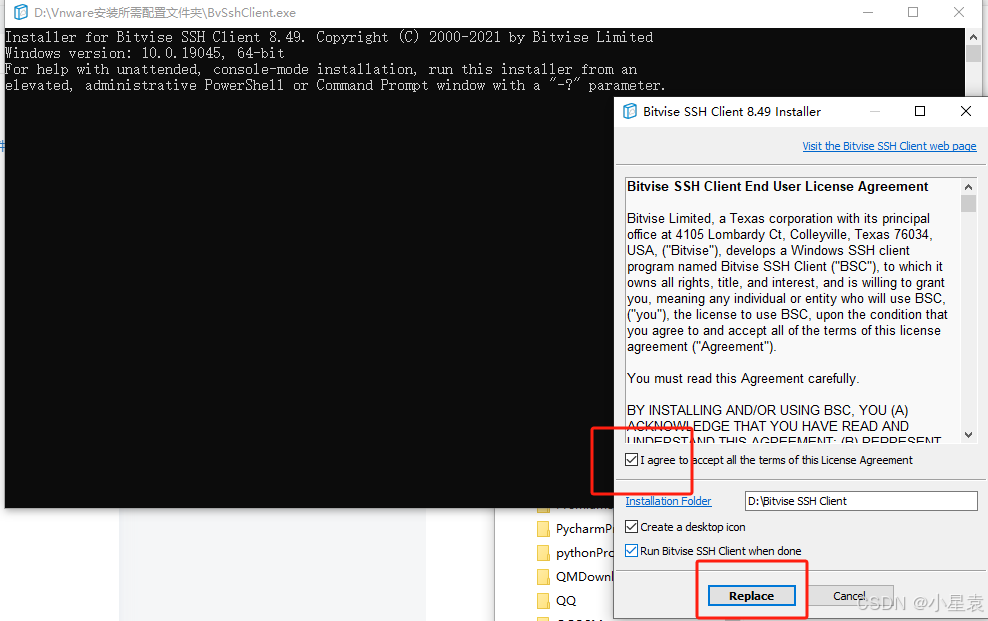This screenshot has height=621, width=988.
Task: Open the QMDownl folder icon in the file list
Action: [543, 577]
